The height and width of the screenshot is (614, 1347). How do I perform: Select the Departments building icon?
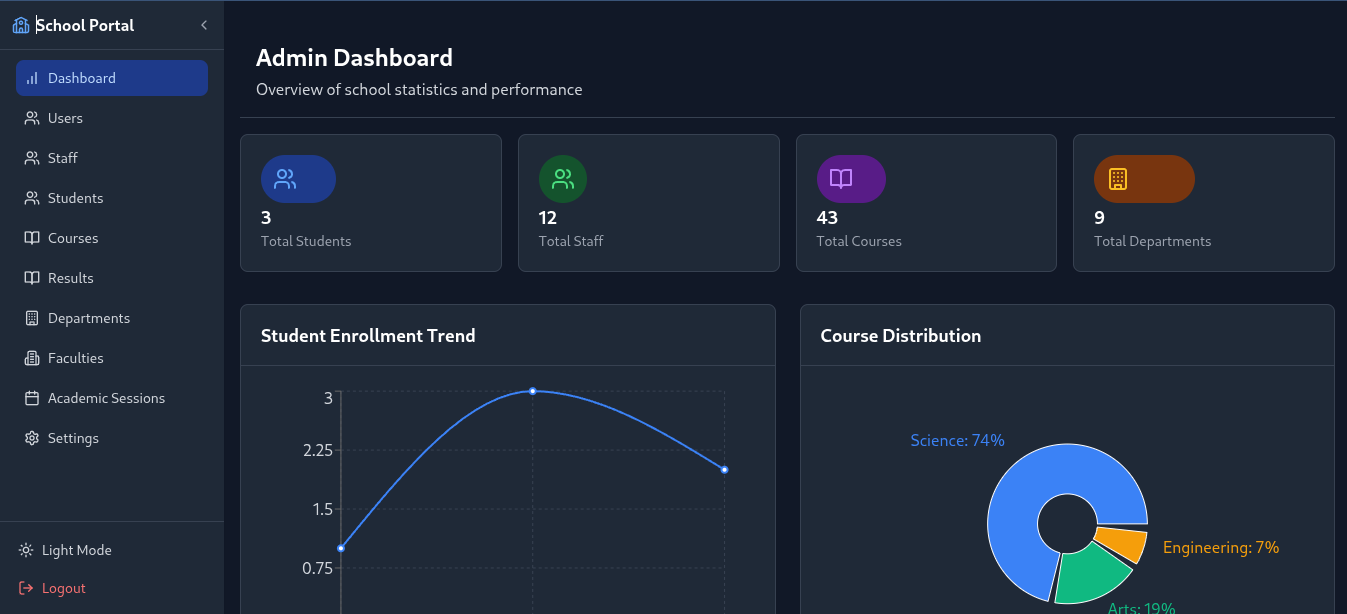[x=32, y=317]
